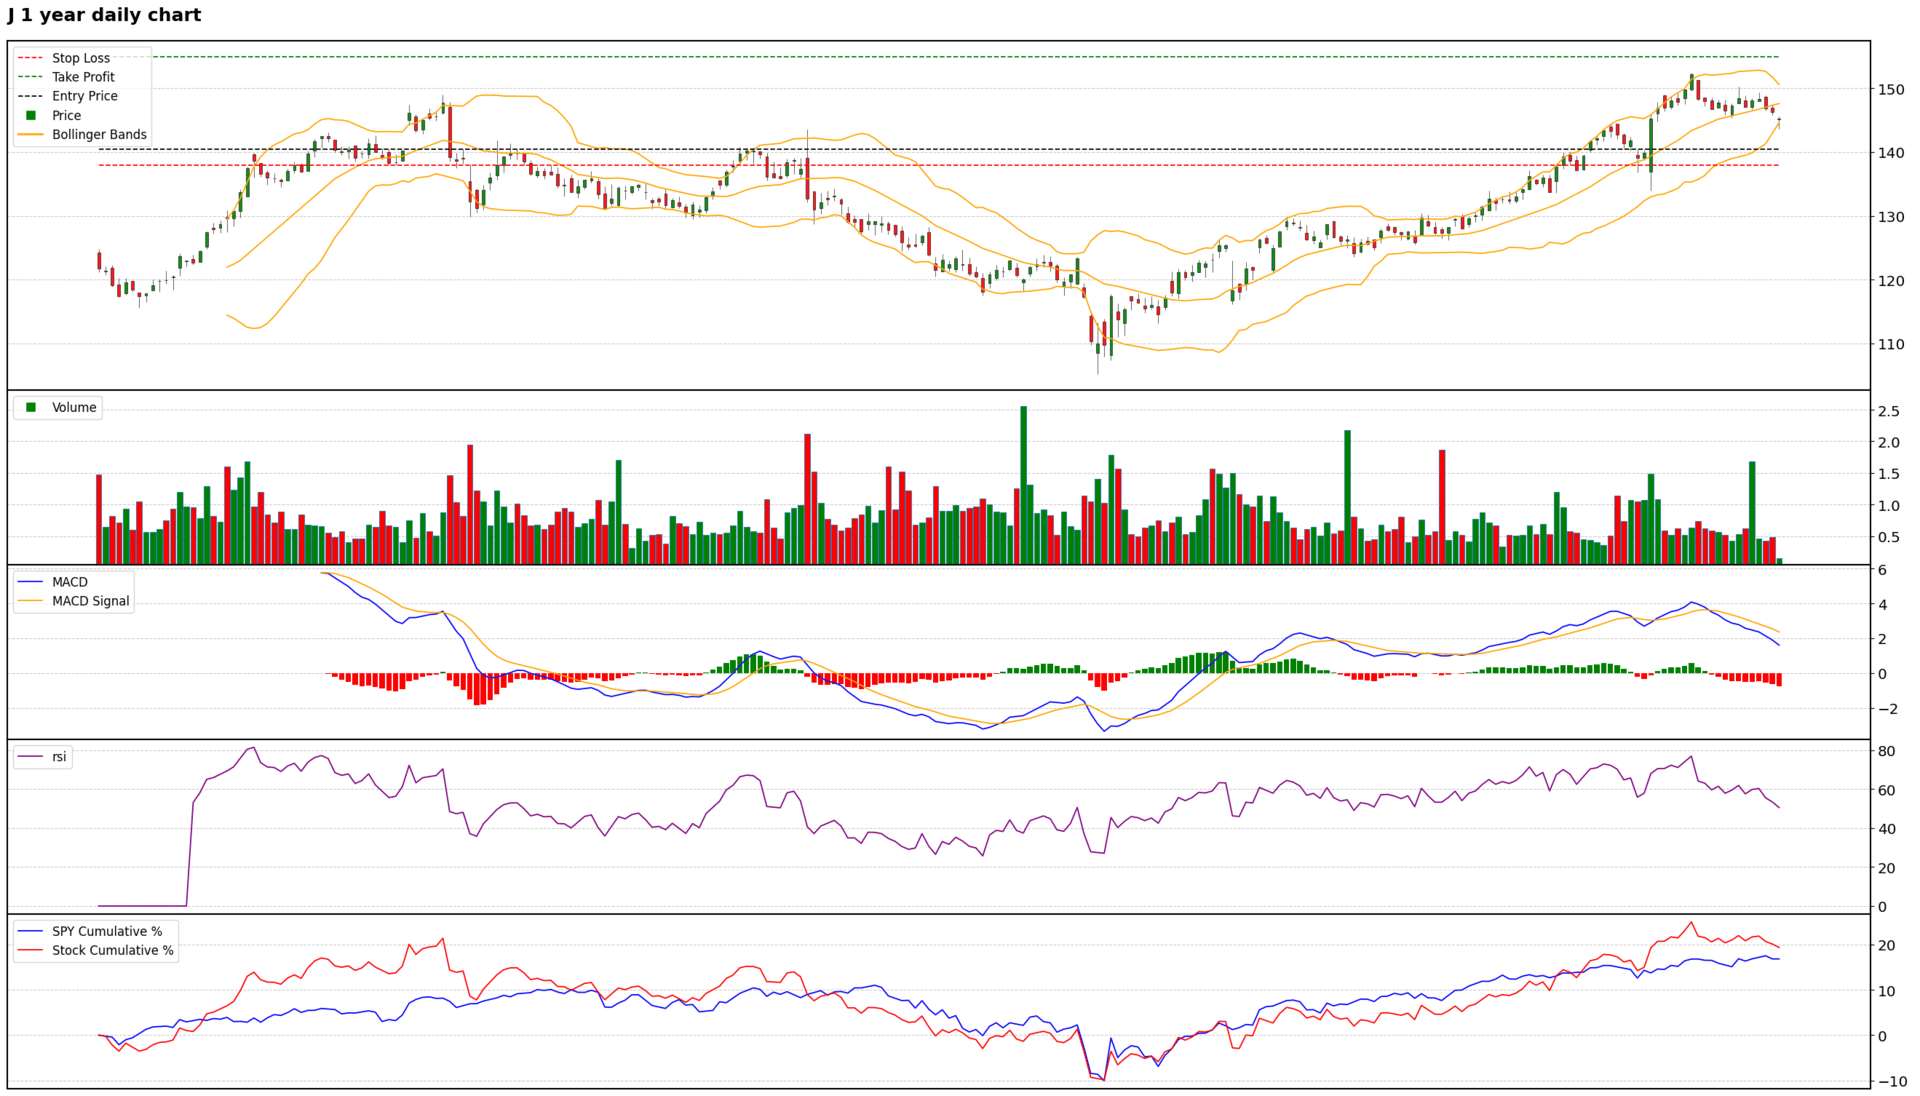Click the 110 price axis label
The image size is (1920, 1096).
click(x=1890, y=344)
